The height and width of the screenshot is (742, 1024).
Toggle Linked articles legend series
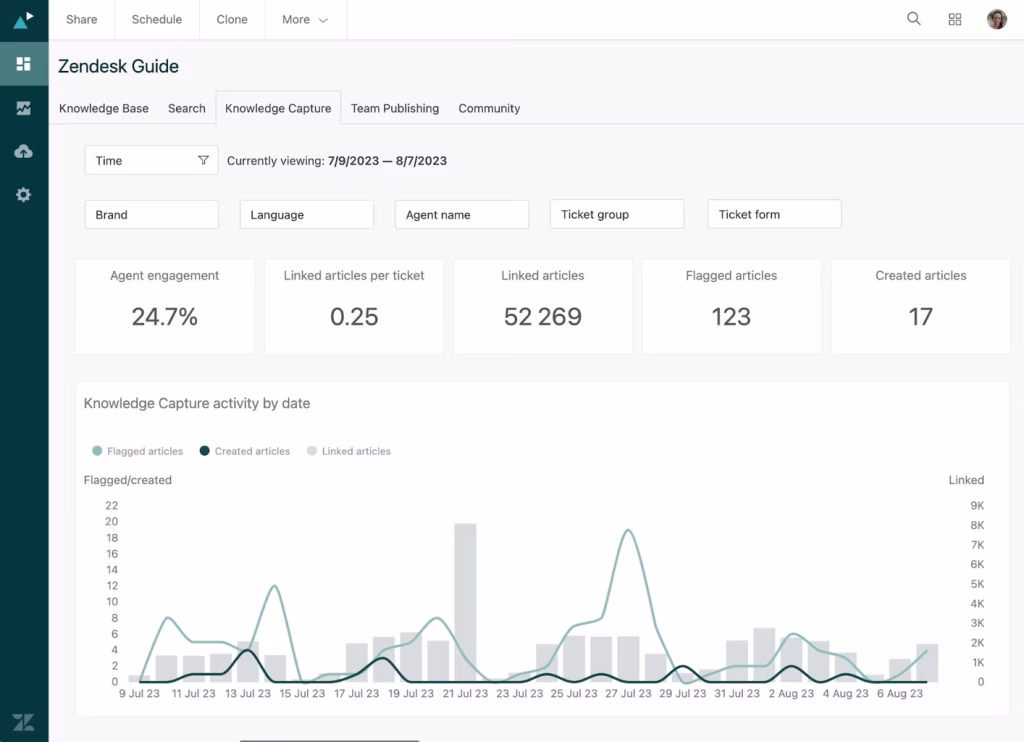point(349,451)
